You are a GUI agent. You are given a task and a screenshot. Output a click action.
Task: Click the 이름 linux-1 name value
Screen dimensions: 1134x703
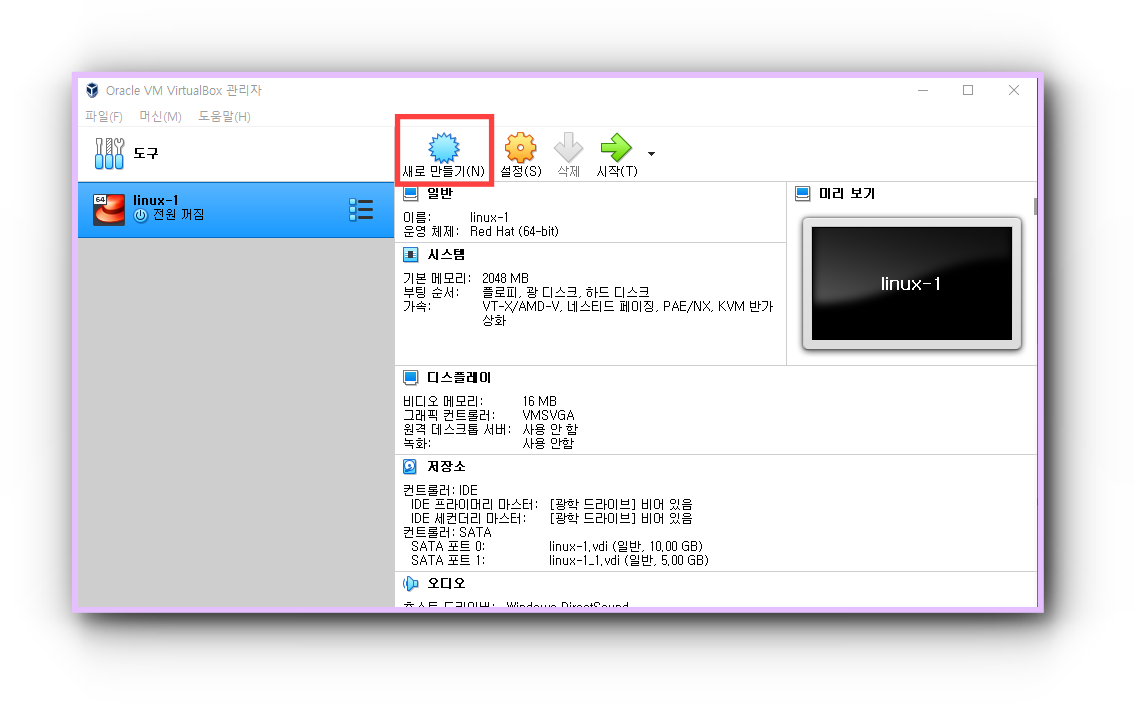click(489, 218)
